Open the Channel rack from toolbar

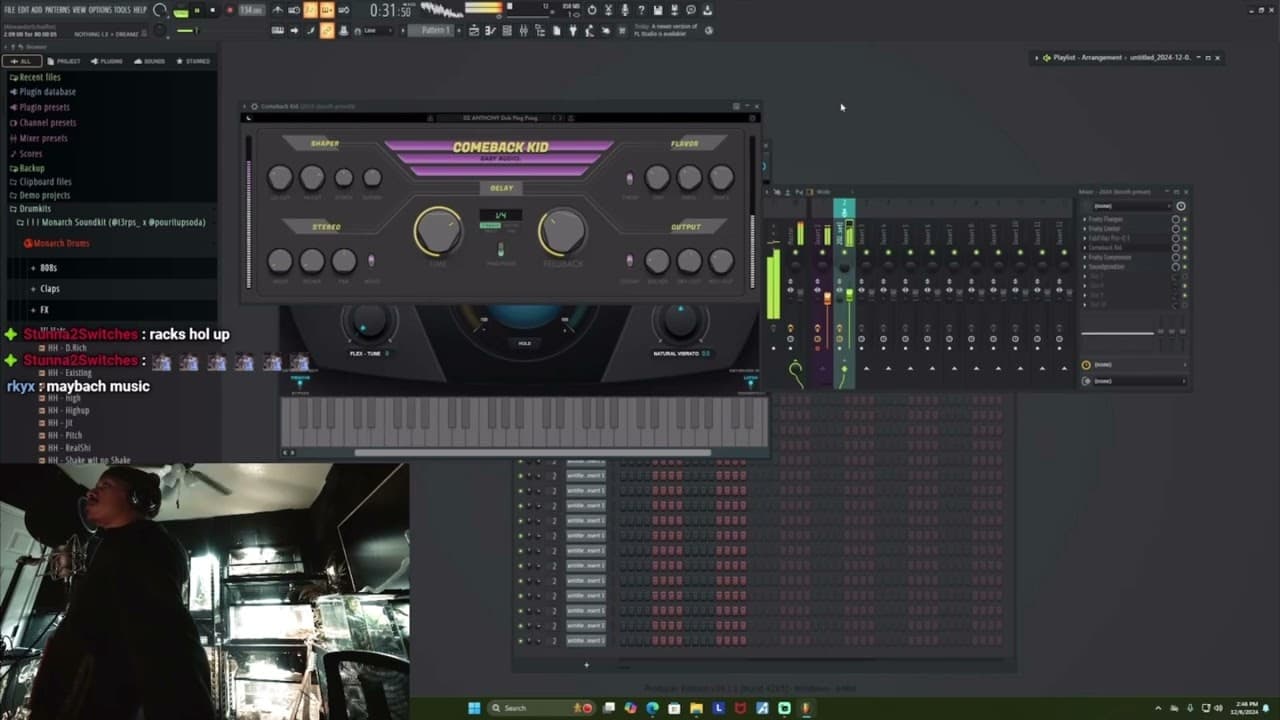click(507, 31)
